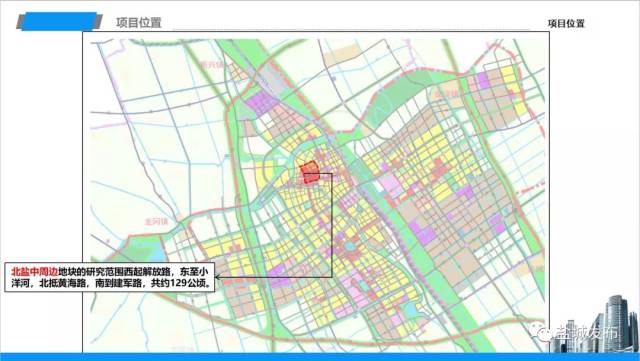Click the large purple block east of the river
This screenshot has height=361, width=640.
[x=422, y=233]
